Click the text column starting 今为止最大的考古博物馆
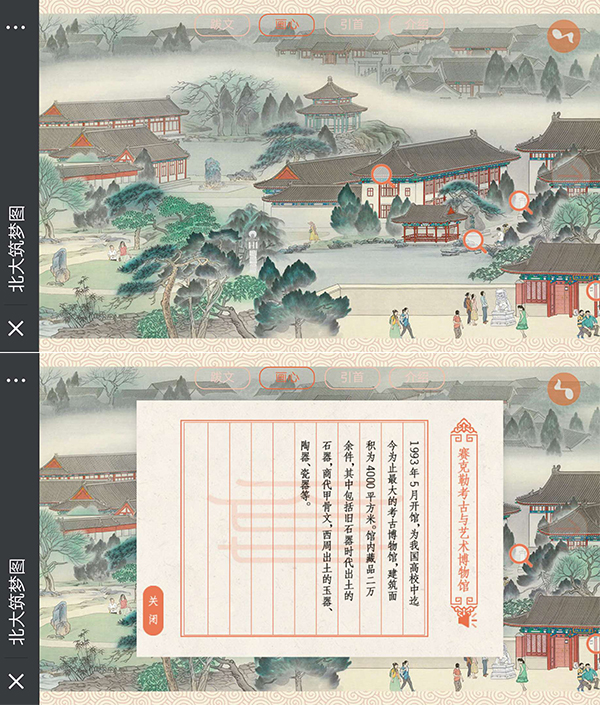This screenshot has height=706, width=600. tap(392, 520)
